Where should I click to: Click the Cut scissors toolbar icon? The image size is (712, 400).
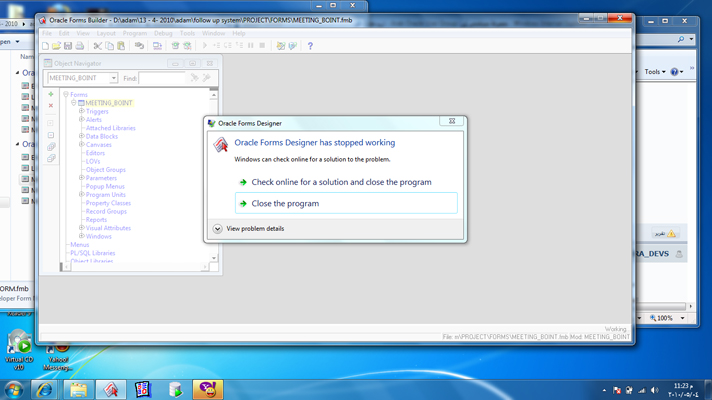click(97, 46)
